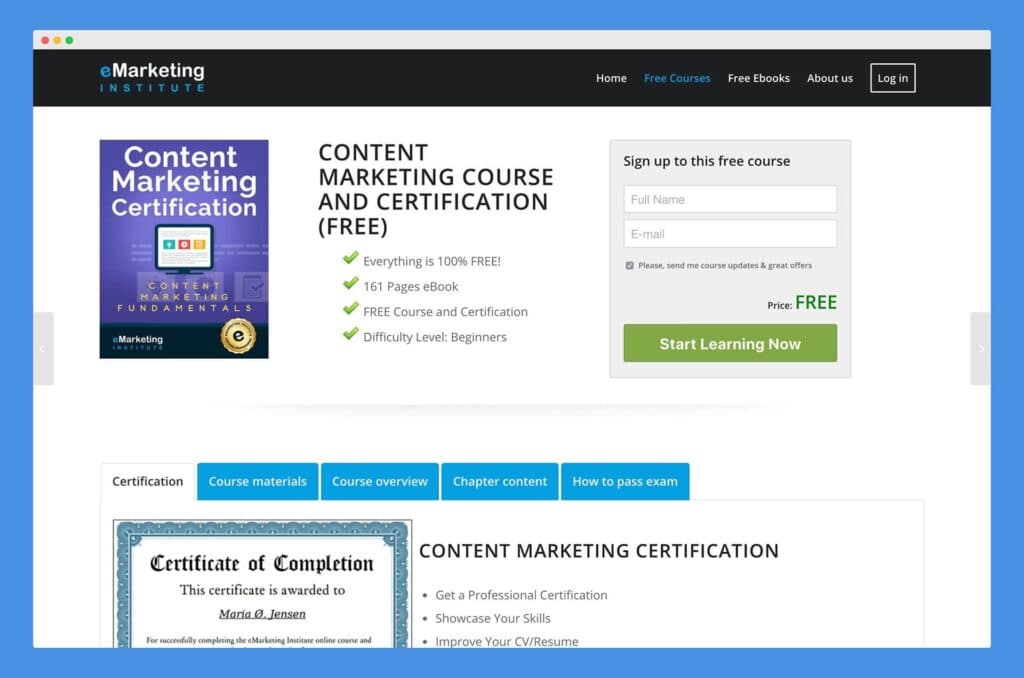Click the eMarketing Institute logo
This screenshot has height=678, width=1024.
(x=151, y=77)
